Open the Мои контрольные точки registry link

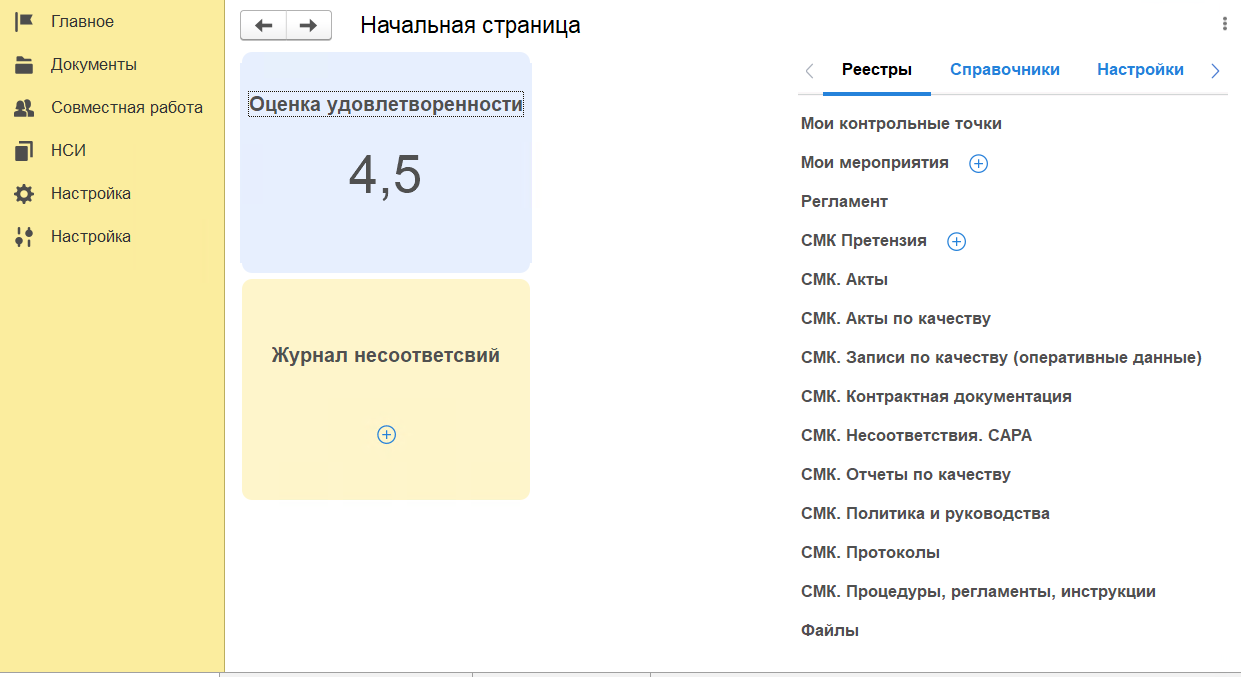(x=901, y=124)
